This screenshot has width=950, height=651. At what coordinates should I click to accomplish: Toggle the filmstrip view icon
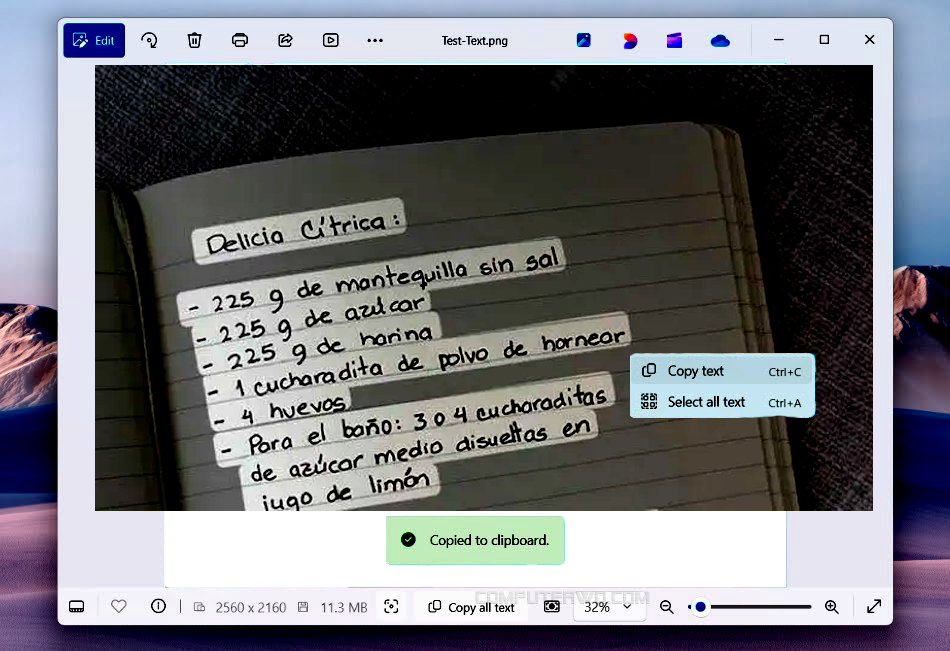[x=77, y=607]
